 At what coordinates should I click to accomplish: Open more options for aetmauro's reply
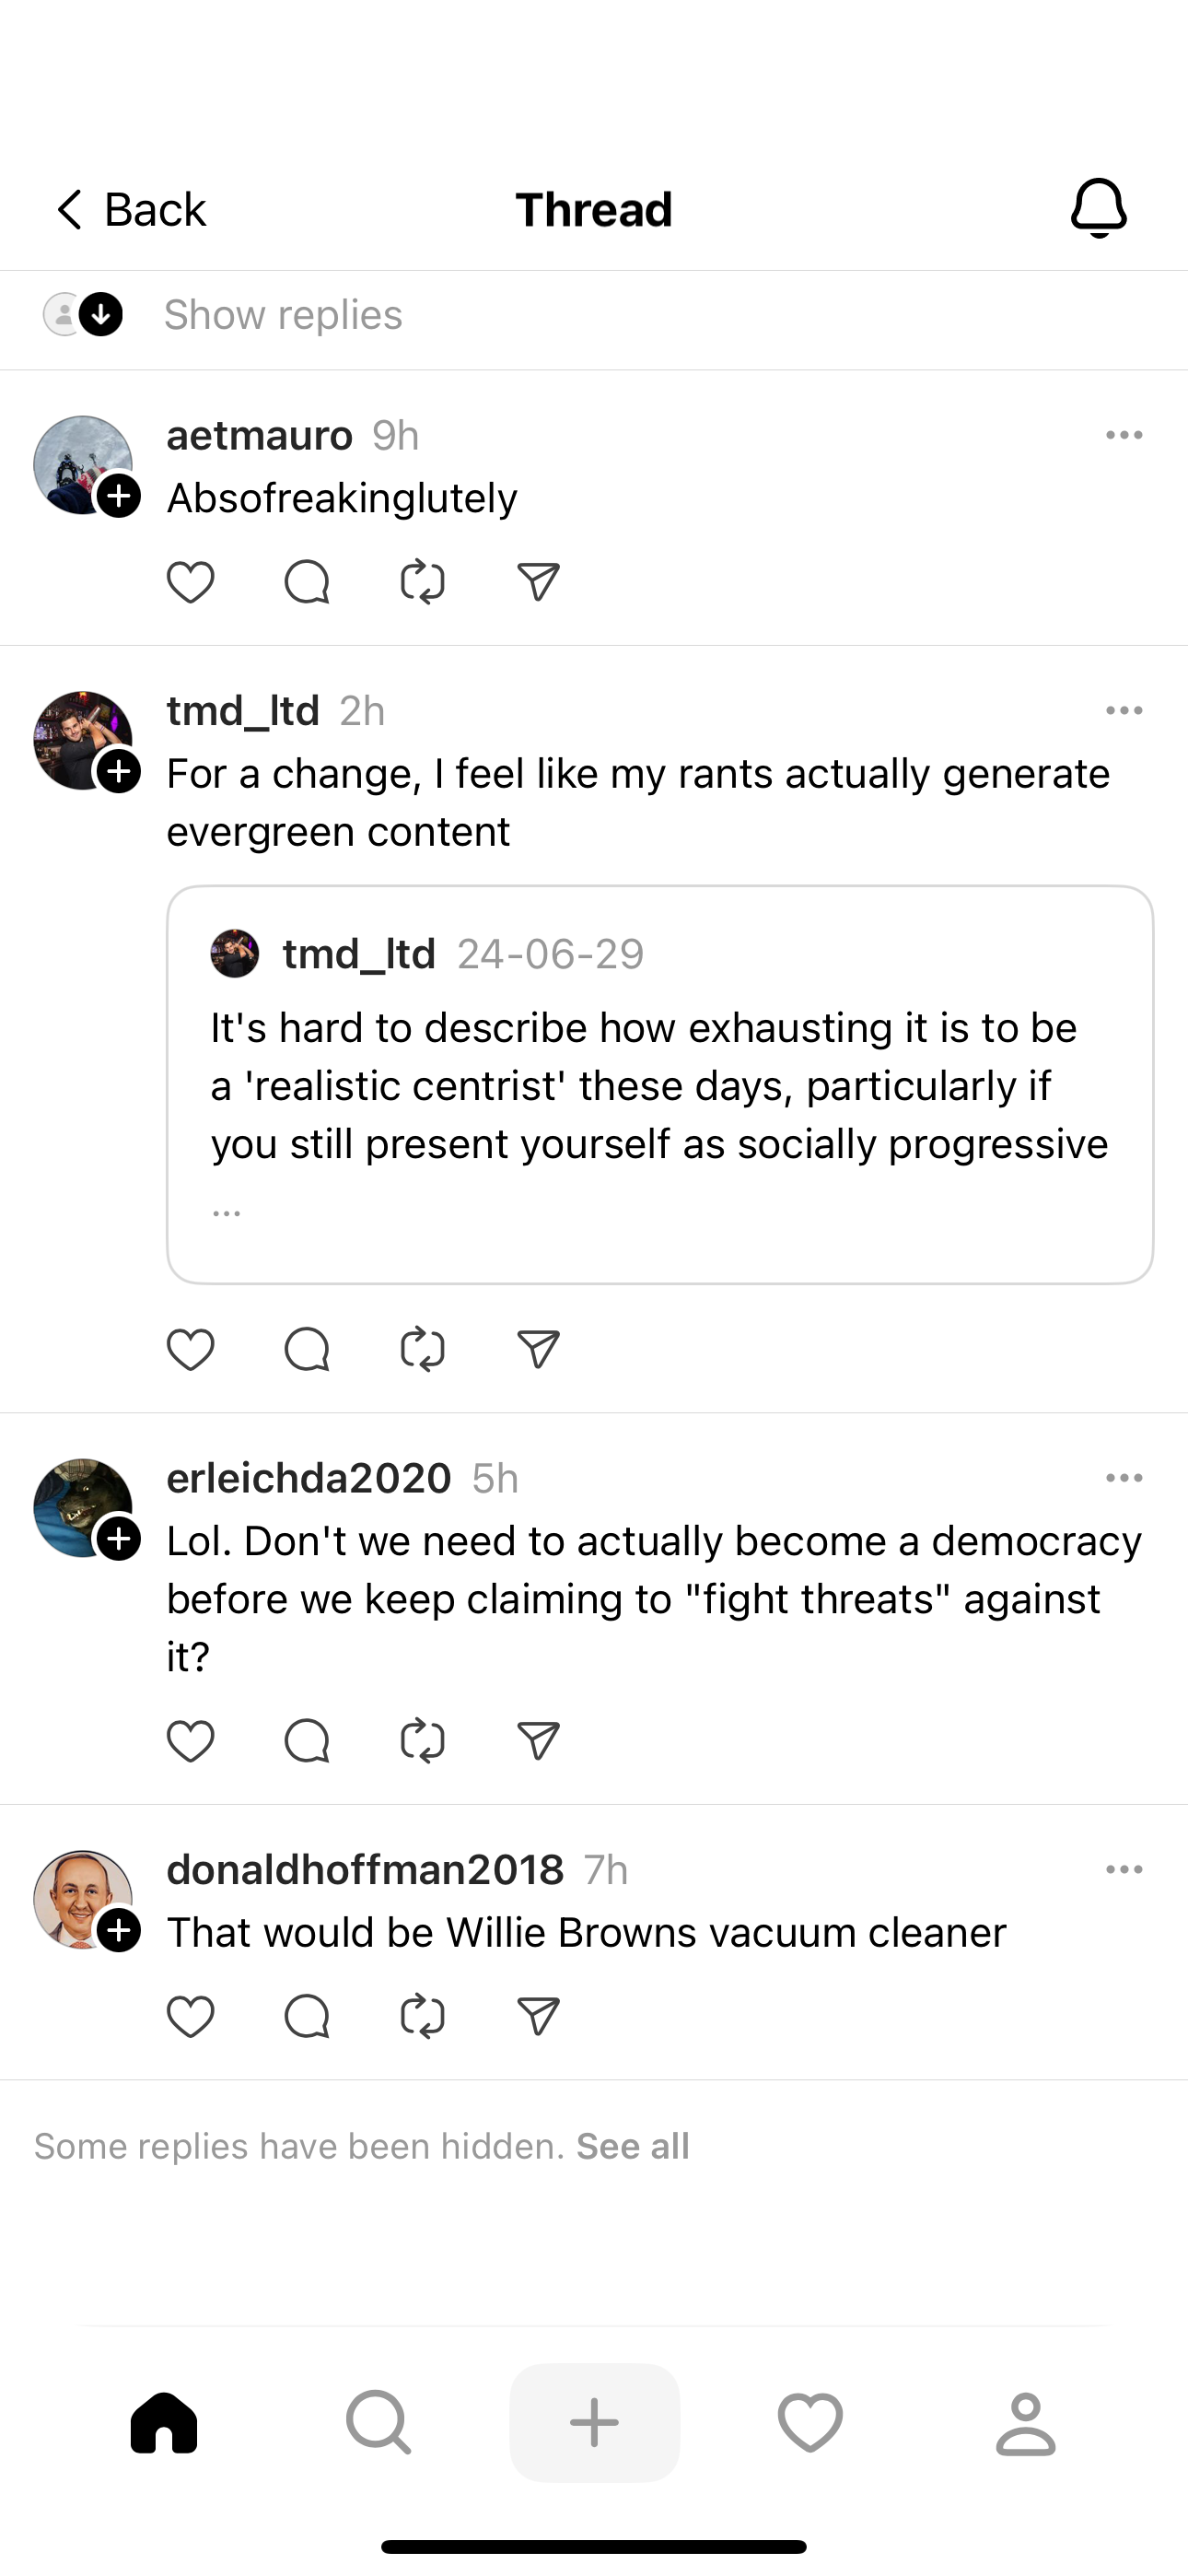click(1124, 435)
